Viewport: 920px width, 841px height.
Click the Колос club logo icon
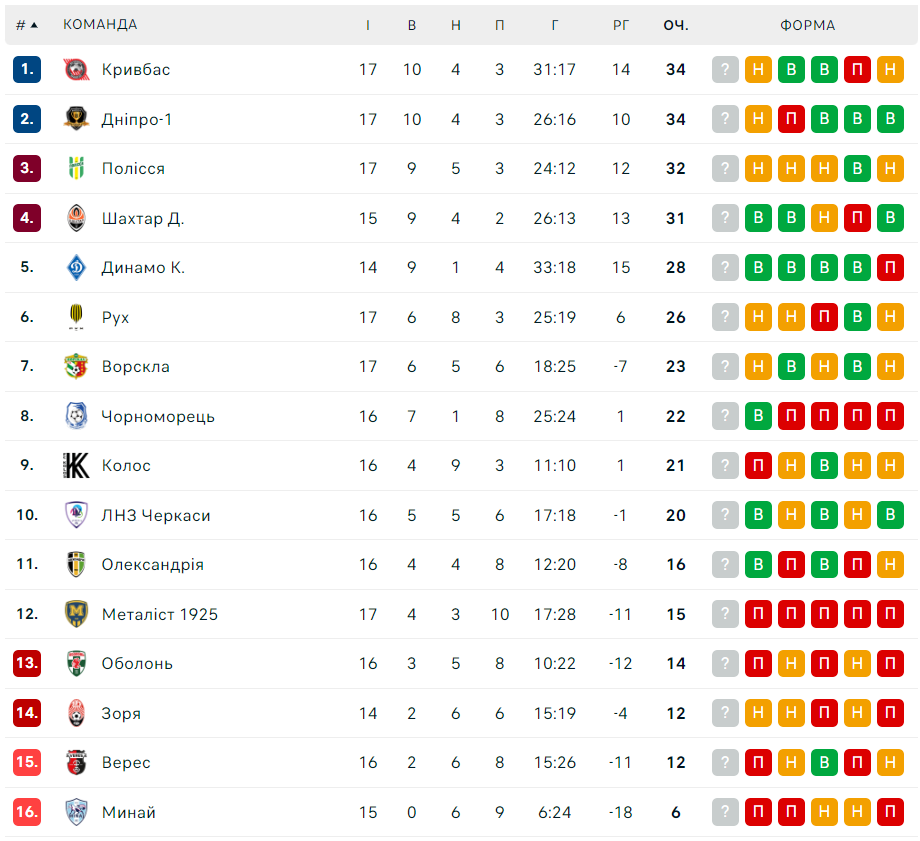click(76, 466)
